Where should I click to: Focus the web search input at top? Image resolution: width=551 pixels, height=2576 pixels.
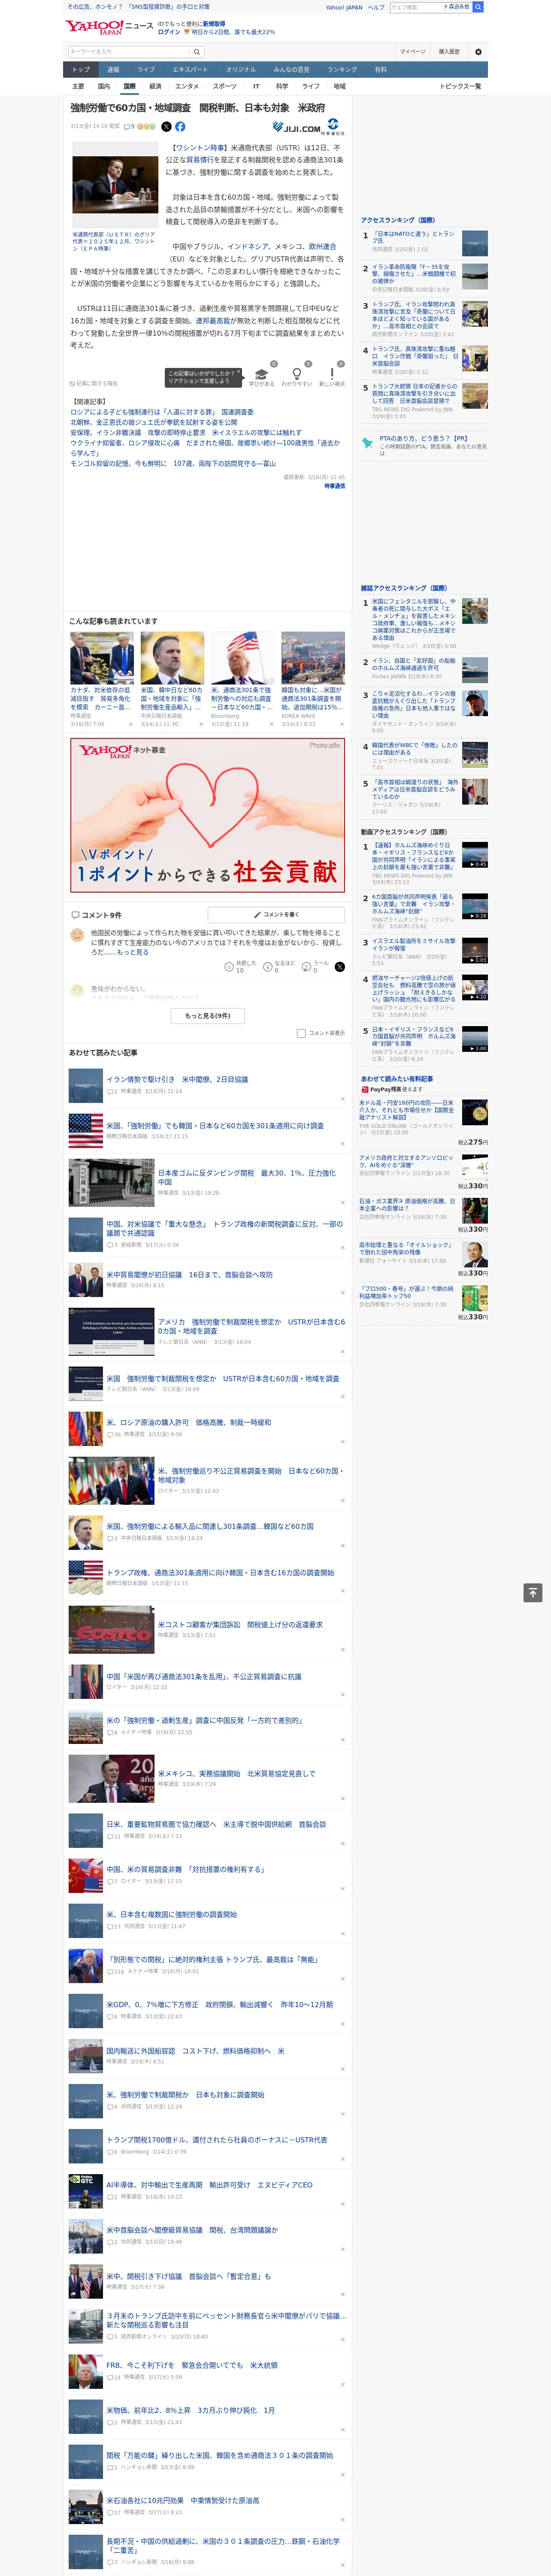[x=416, y=7]
